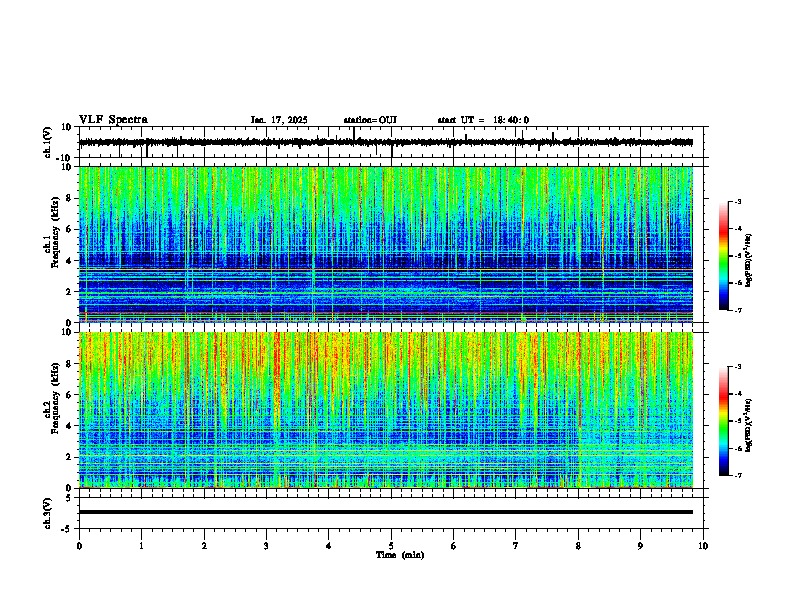Click time axis tick label "5"
Viewport: 792px width, 612px height.
[391, 546]
